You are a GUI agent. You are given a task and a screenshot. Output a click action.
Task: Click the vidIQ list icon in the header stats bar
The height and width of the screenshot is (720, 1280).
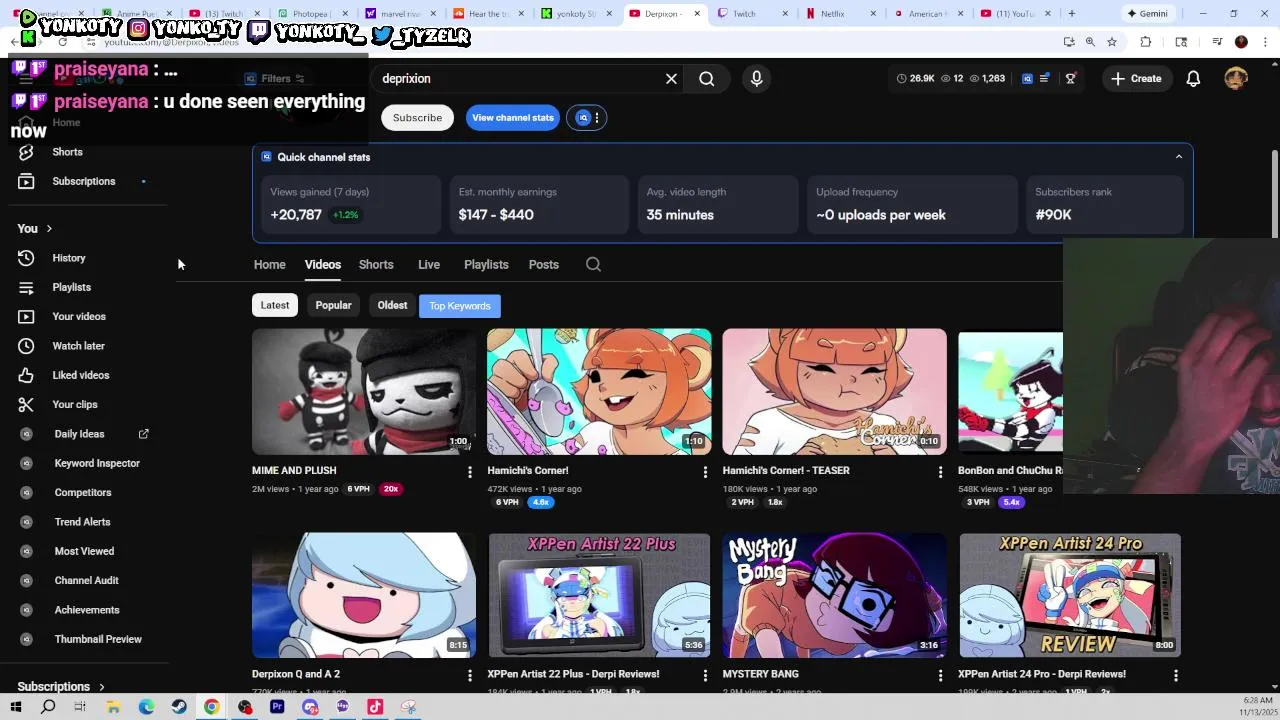pos(1045,79)
